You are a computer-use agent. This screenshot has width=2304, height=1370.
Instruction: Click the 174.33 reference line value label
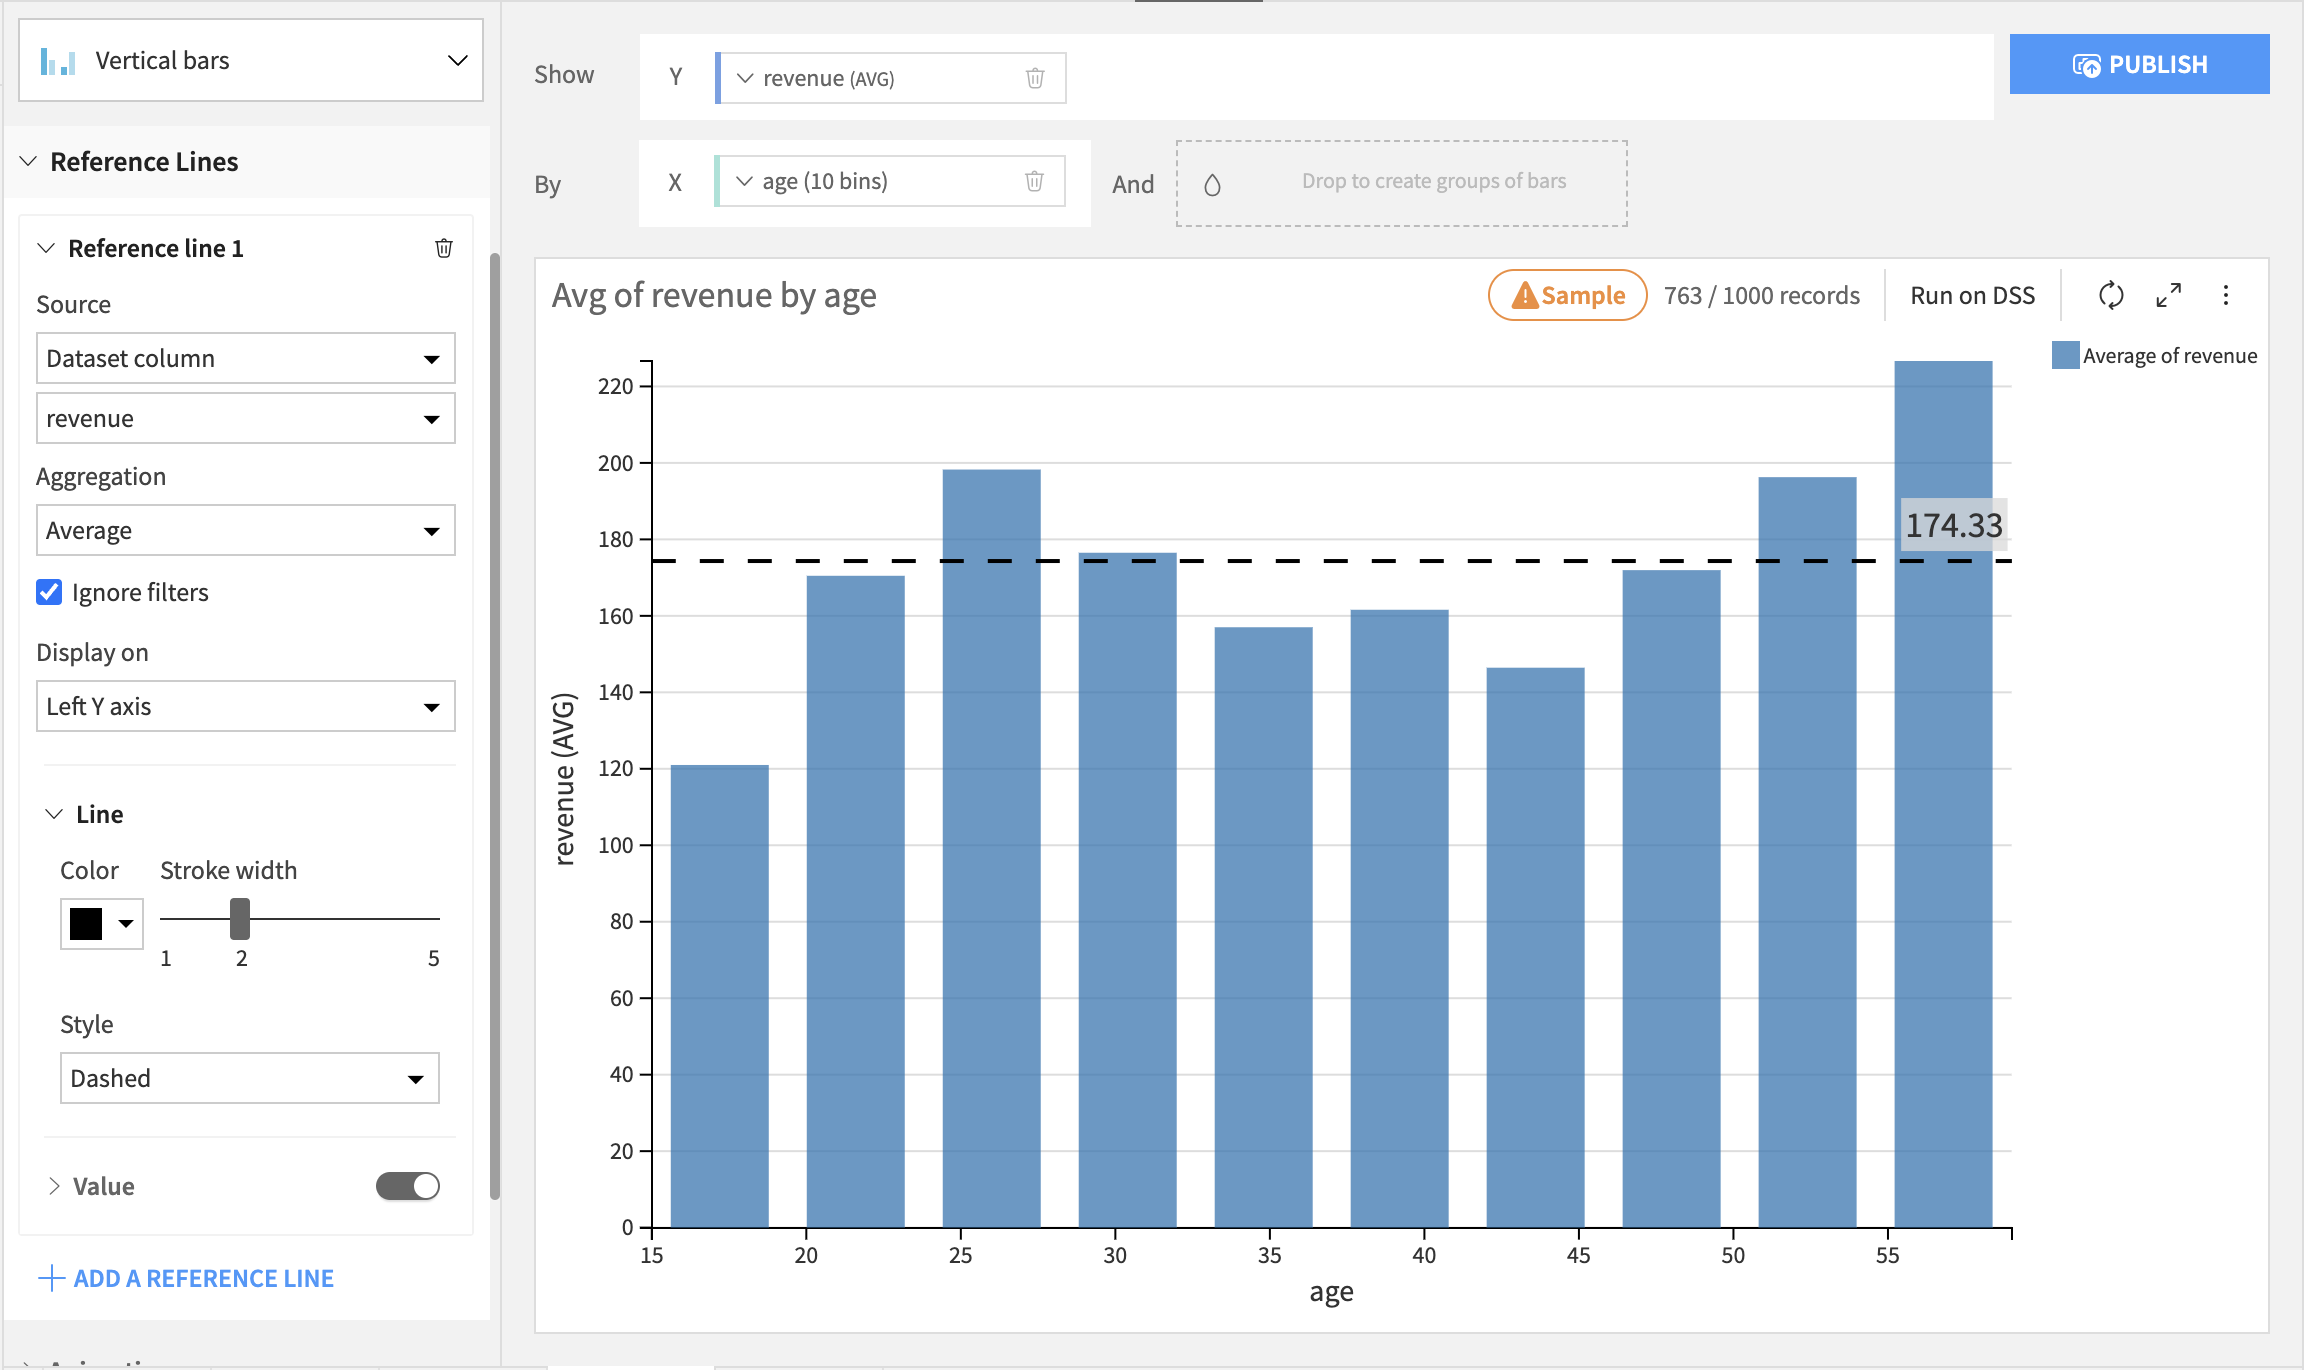(x=1954, y=525)
